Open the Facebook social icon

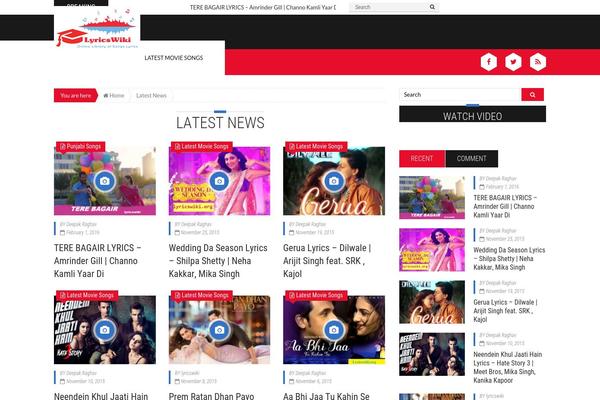[x=489, y=62]
